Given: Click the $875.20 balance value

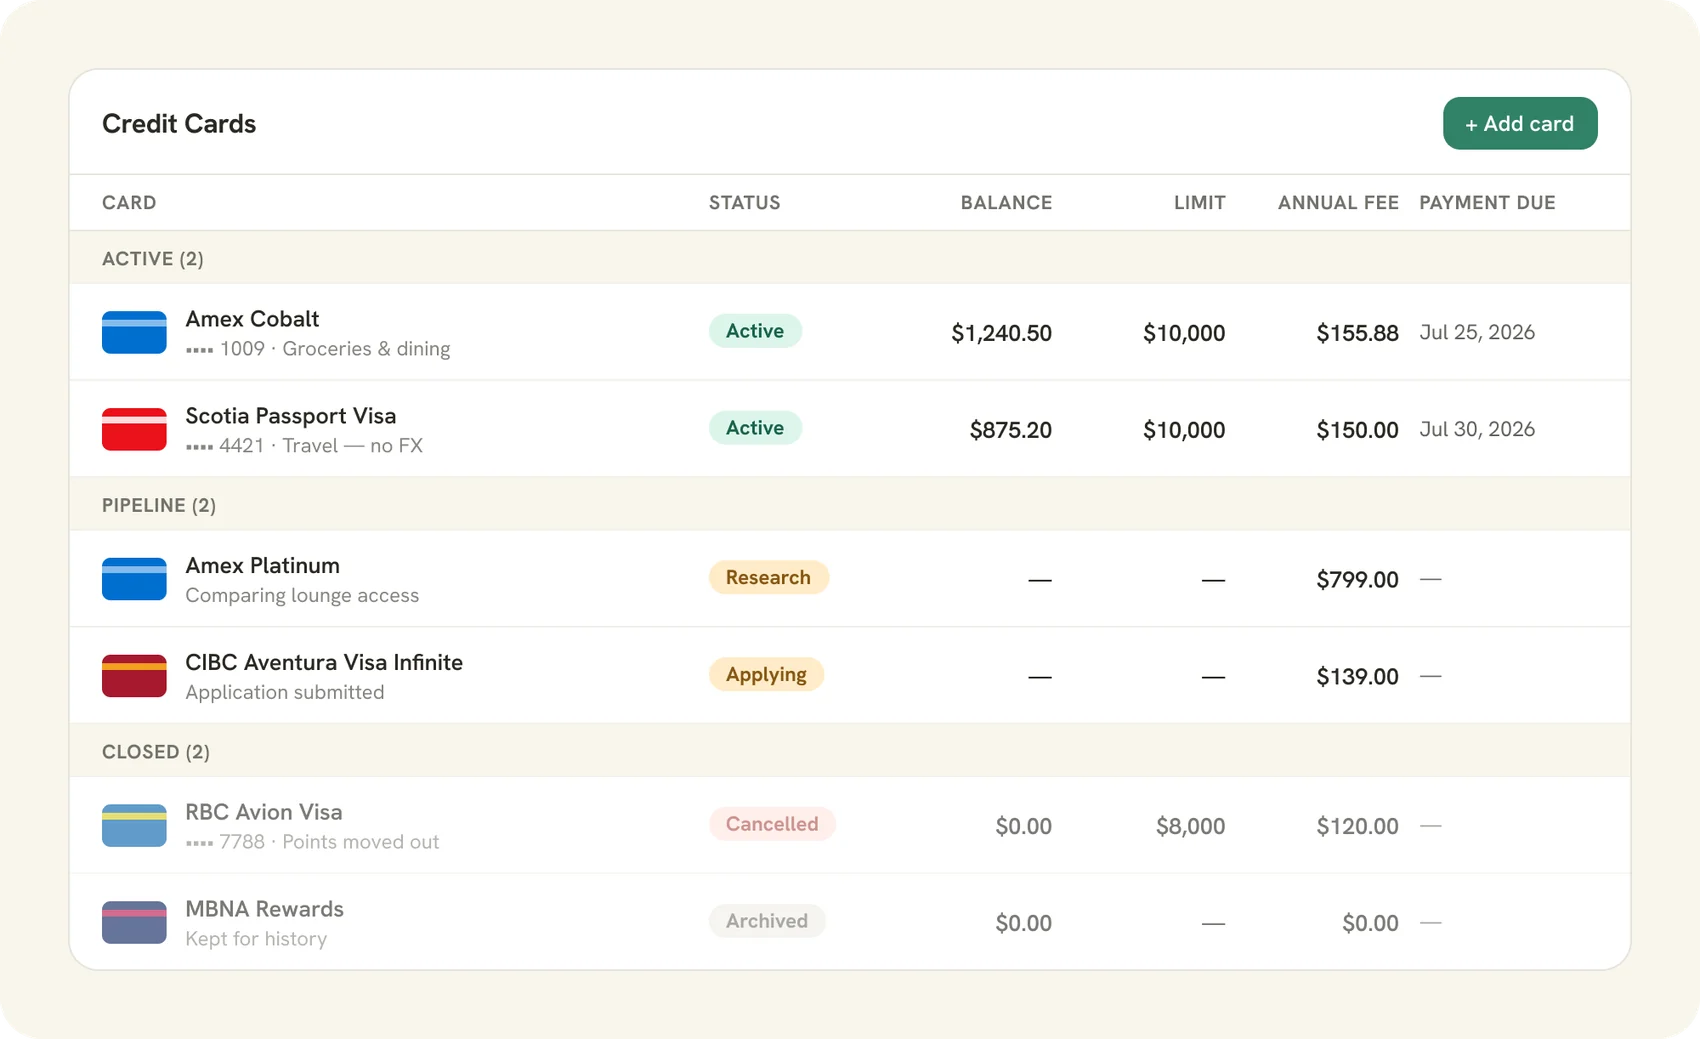Looking at the screenshot, I should pos(1010,430).
